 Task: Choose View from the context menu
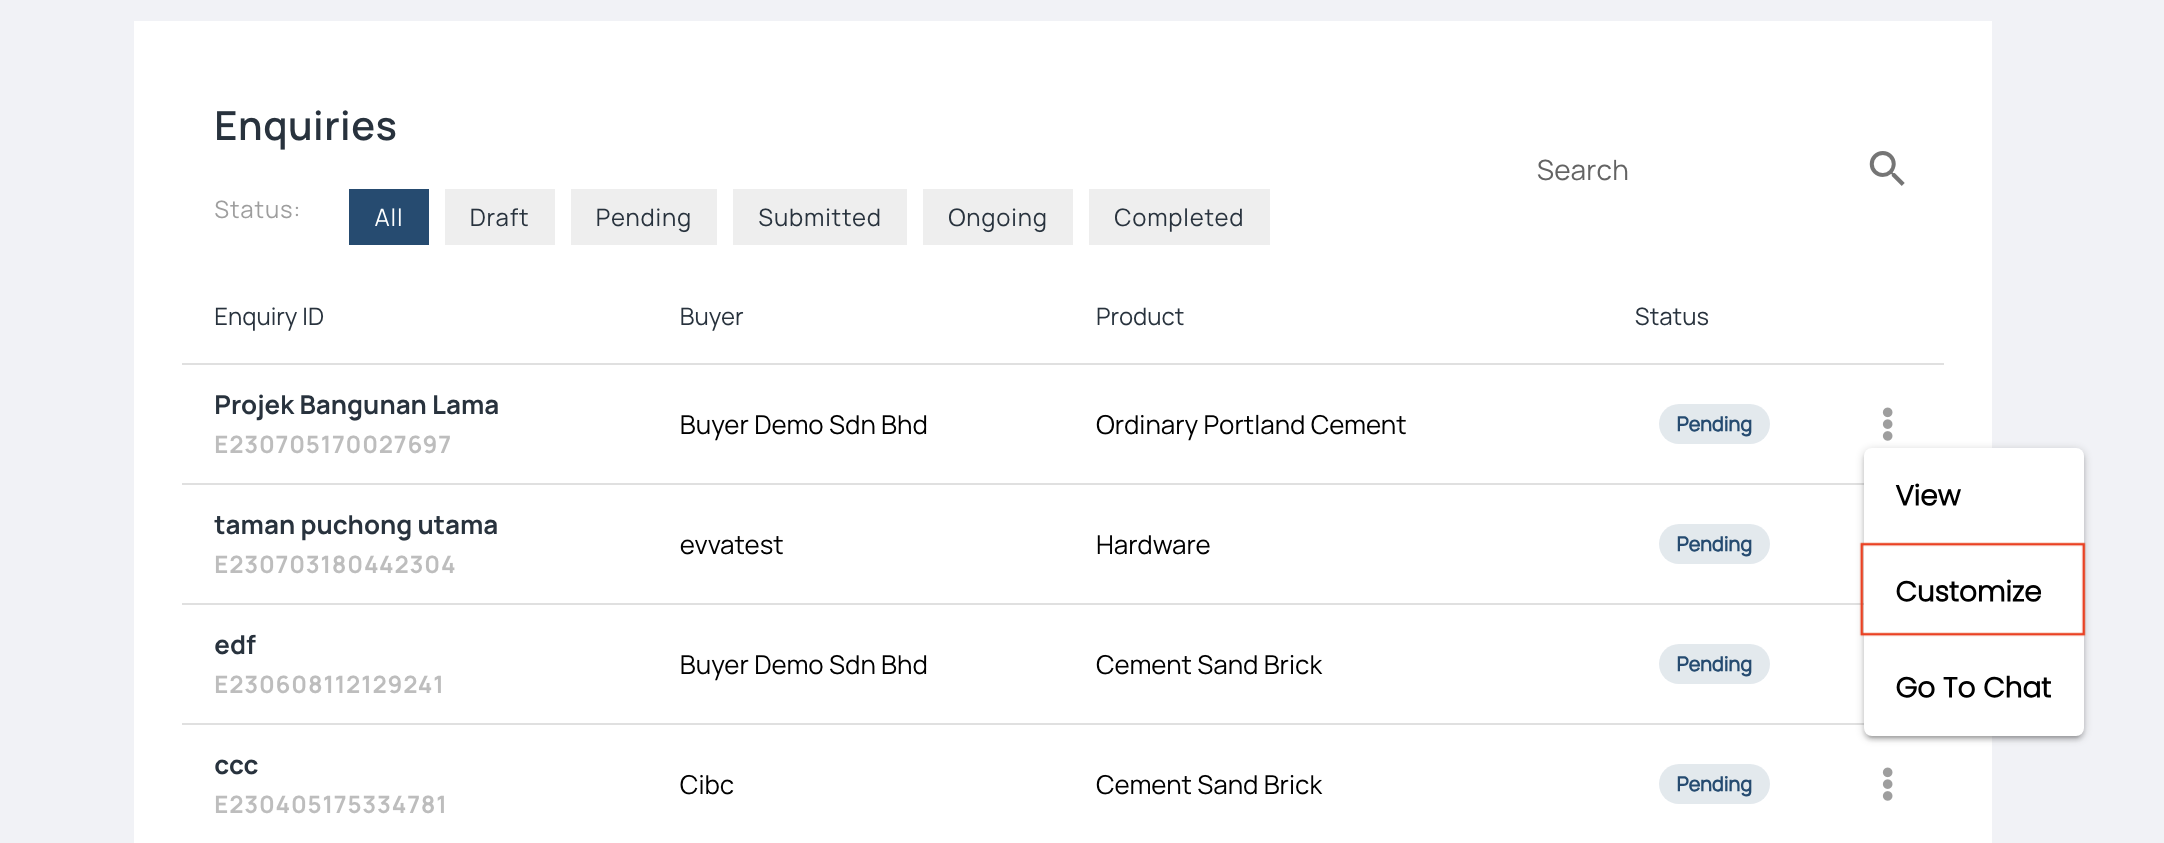point(1928,495)
